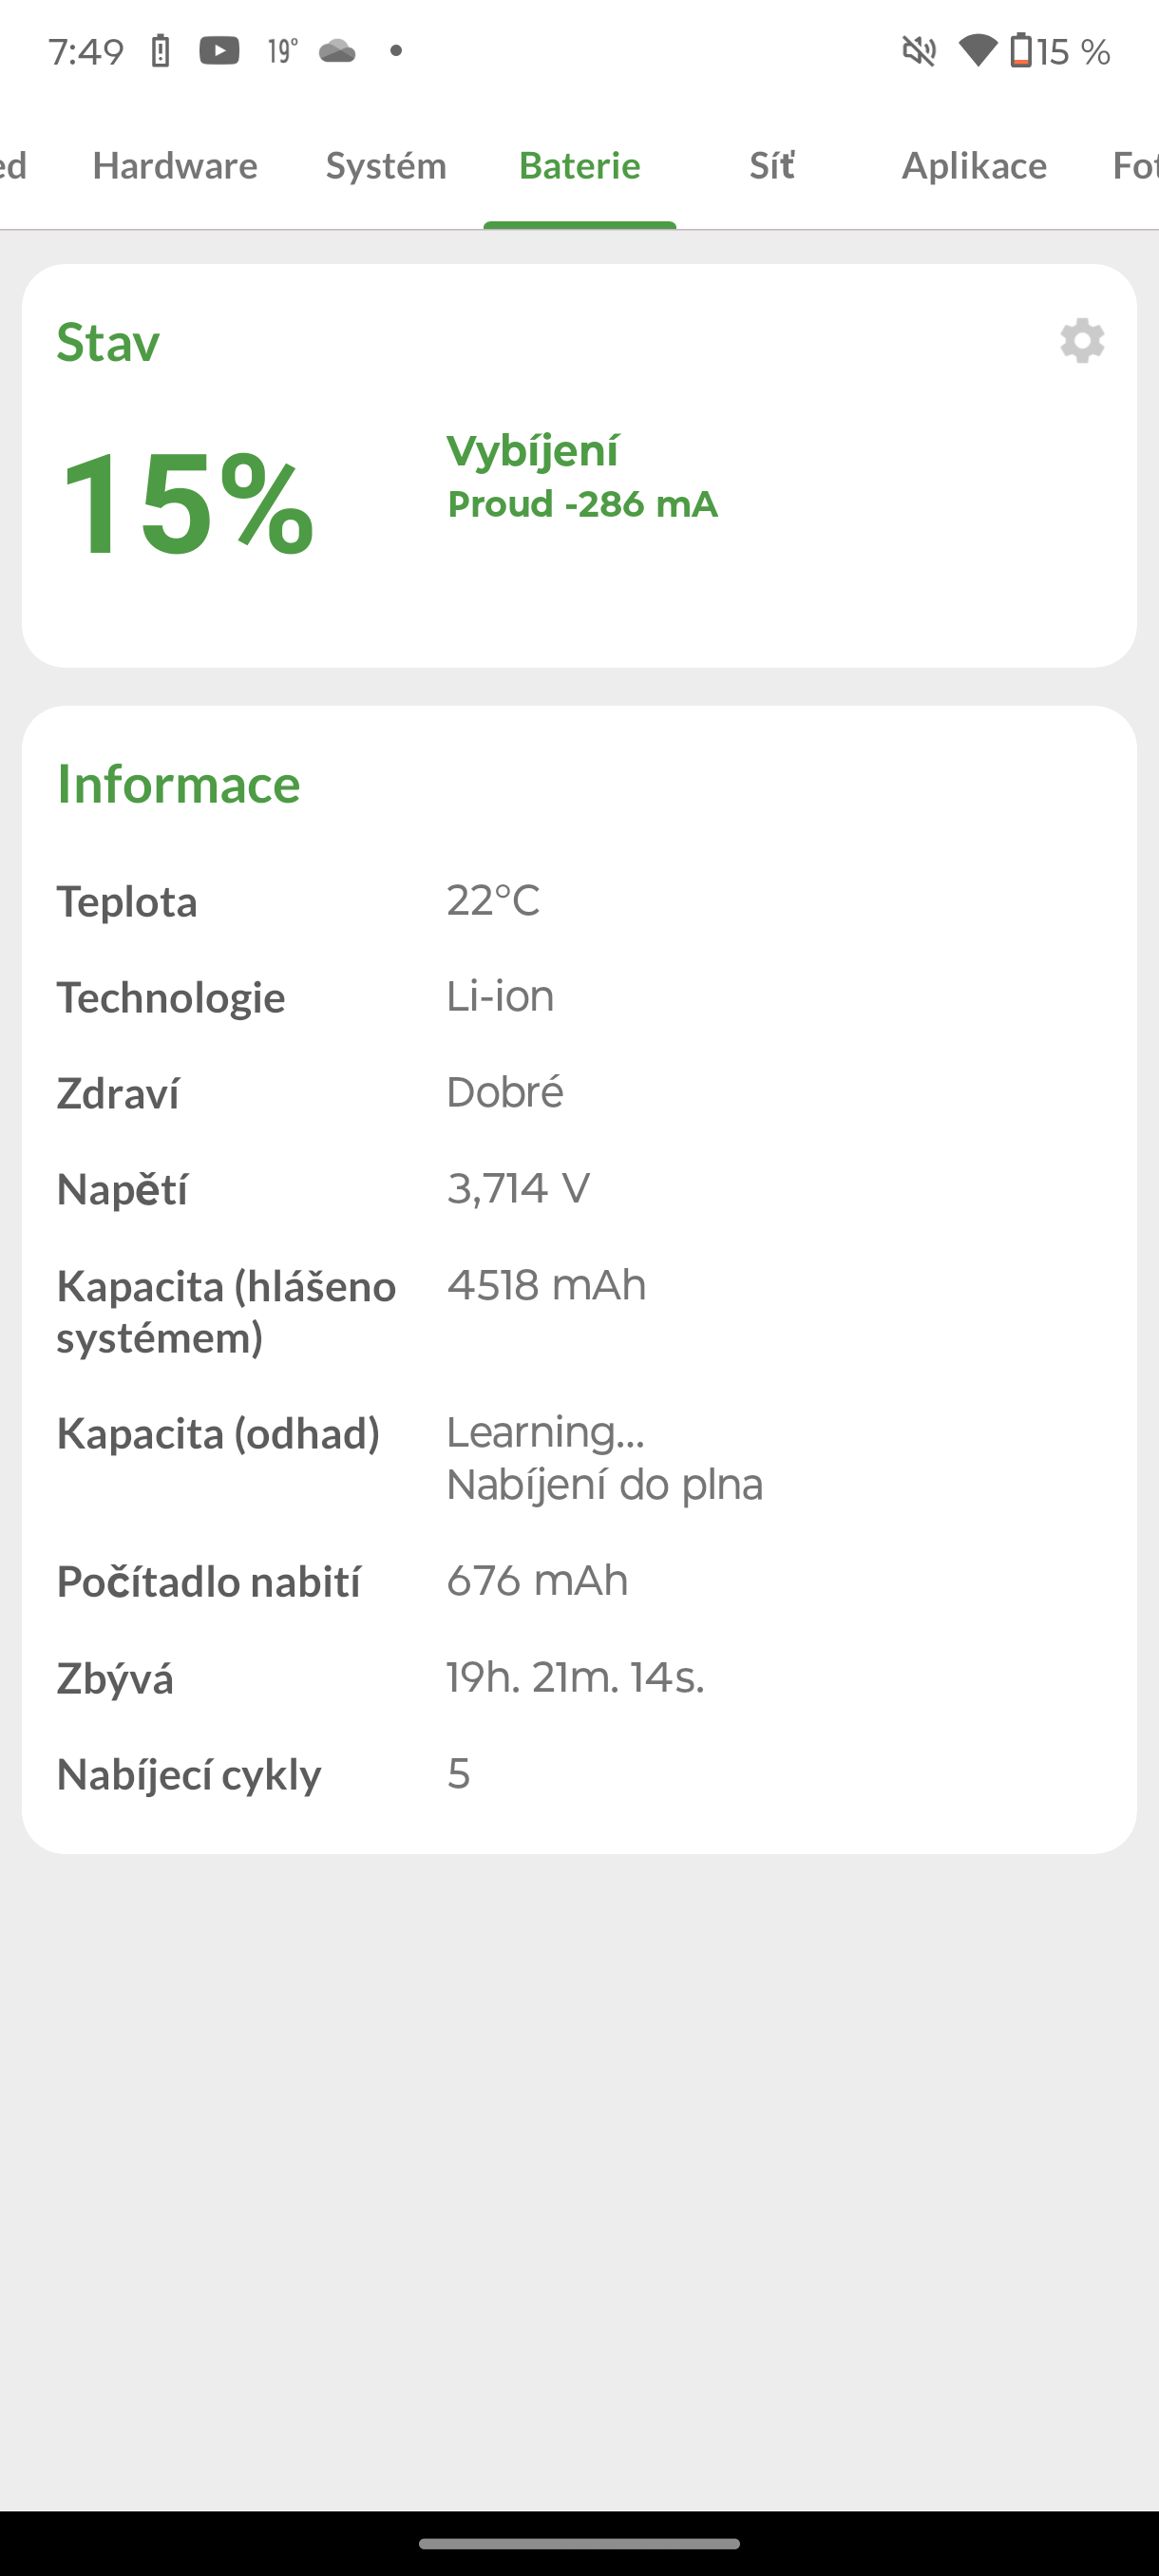Tap the YouTube notification icon
Image resolution: width=1159 pixels, height=2576 pixels.
coord(219,50)
